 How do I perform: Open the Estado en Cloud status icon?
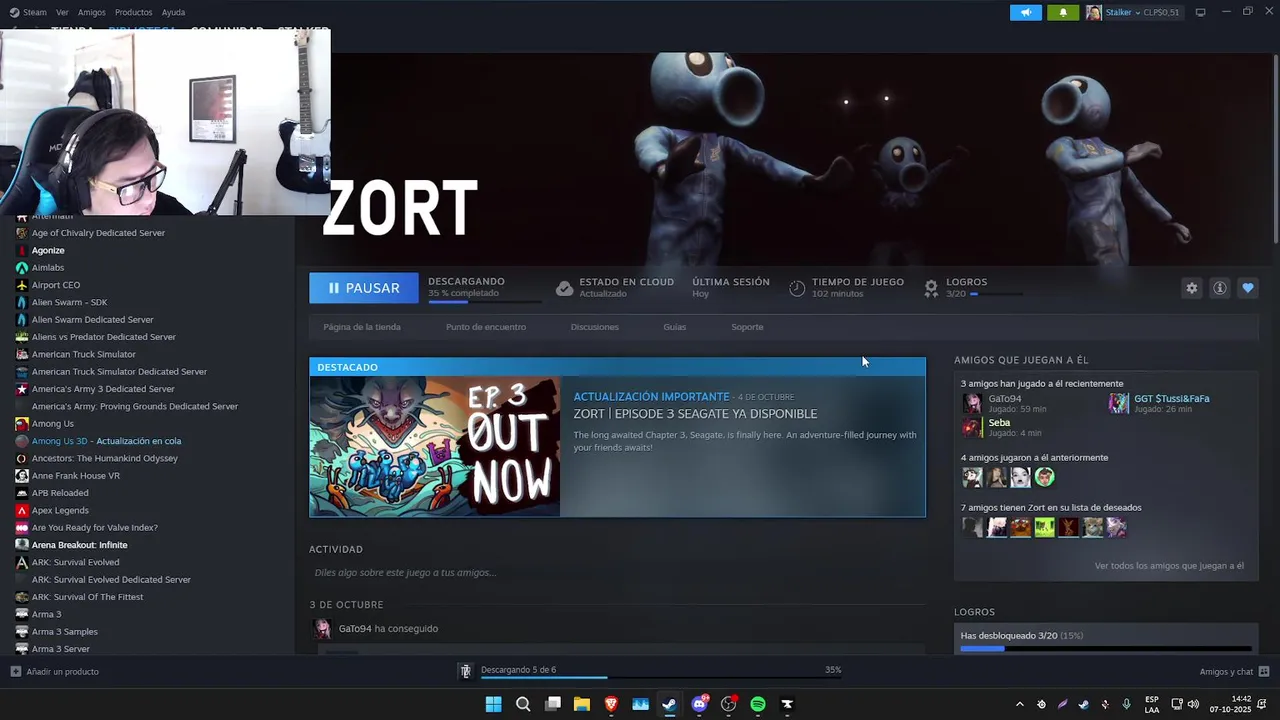tap(564, 288)
